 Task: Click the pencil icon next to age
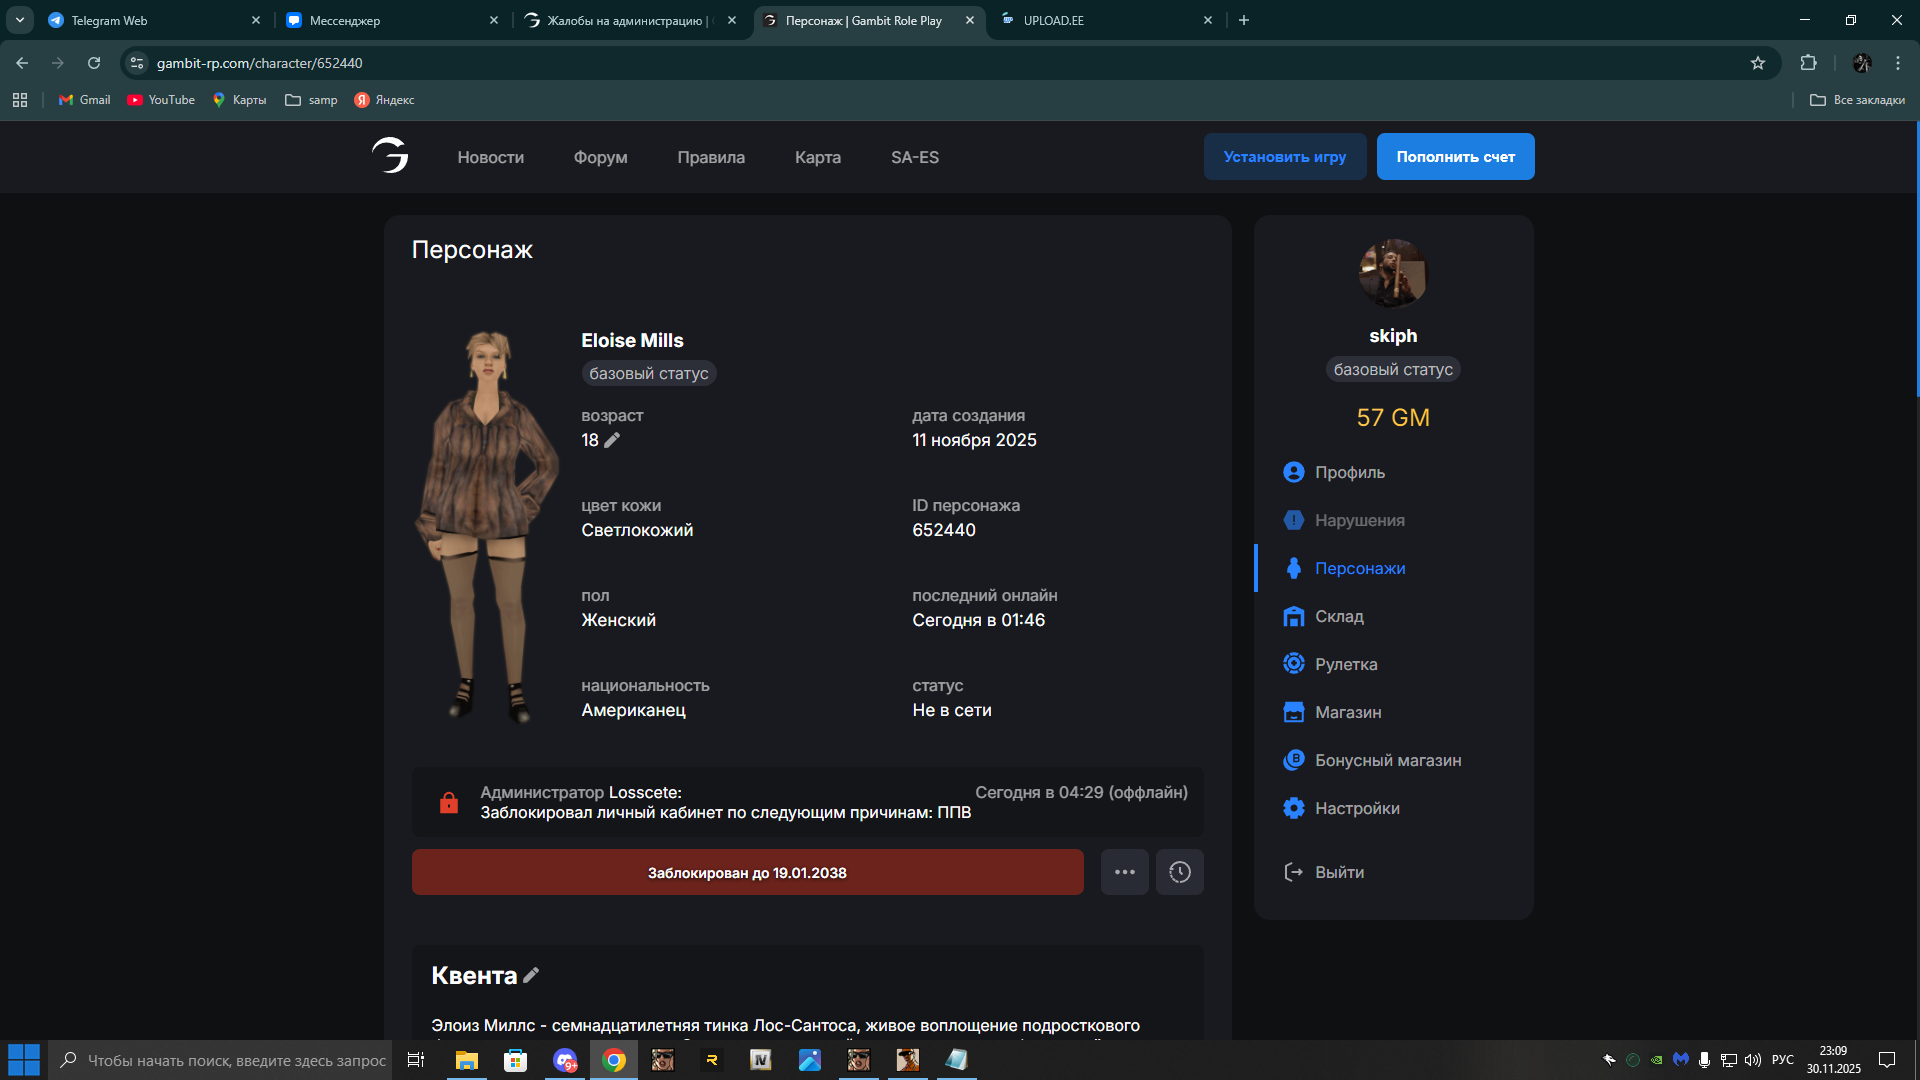pos(612,440)
